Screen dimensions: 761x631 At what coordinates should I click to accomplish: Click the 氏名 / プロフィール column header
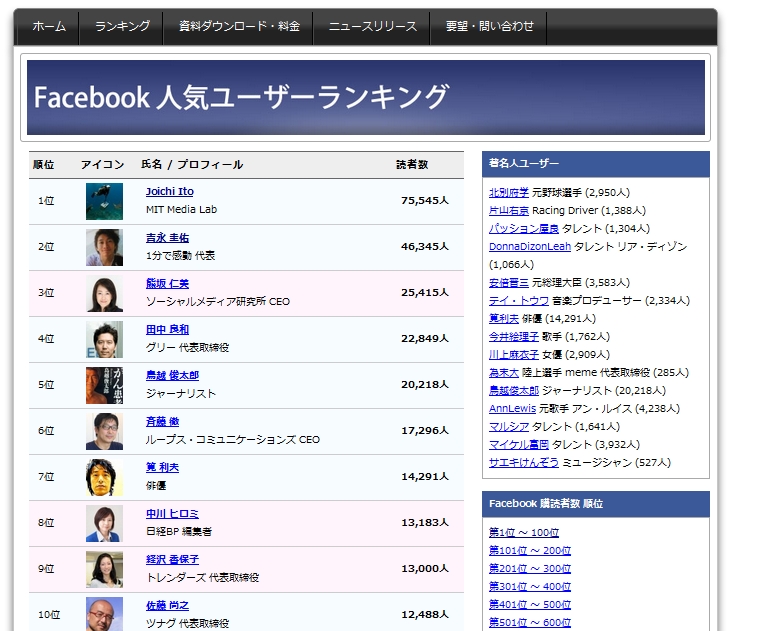[192, 165]
